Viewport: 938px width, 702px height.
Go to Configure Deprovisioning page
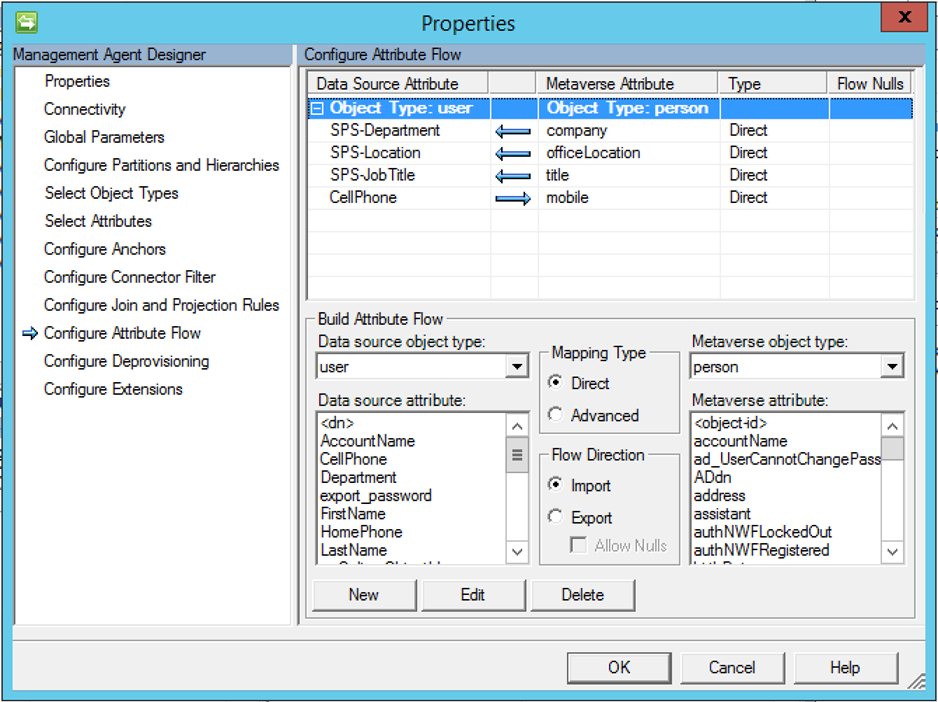click(126, 361)
